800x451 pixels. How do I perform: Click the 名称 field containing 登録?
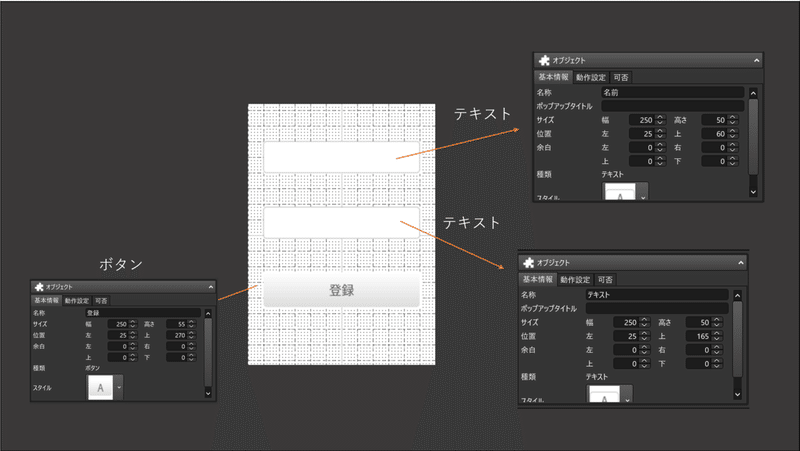click(143, 313)
